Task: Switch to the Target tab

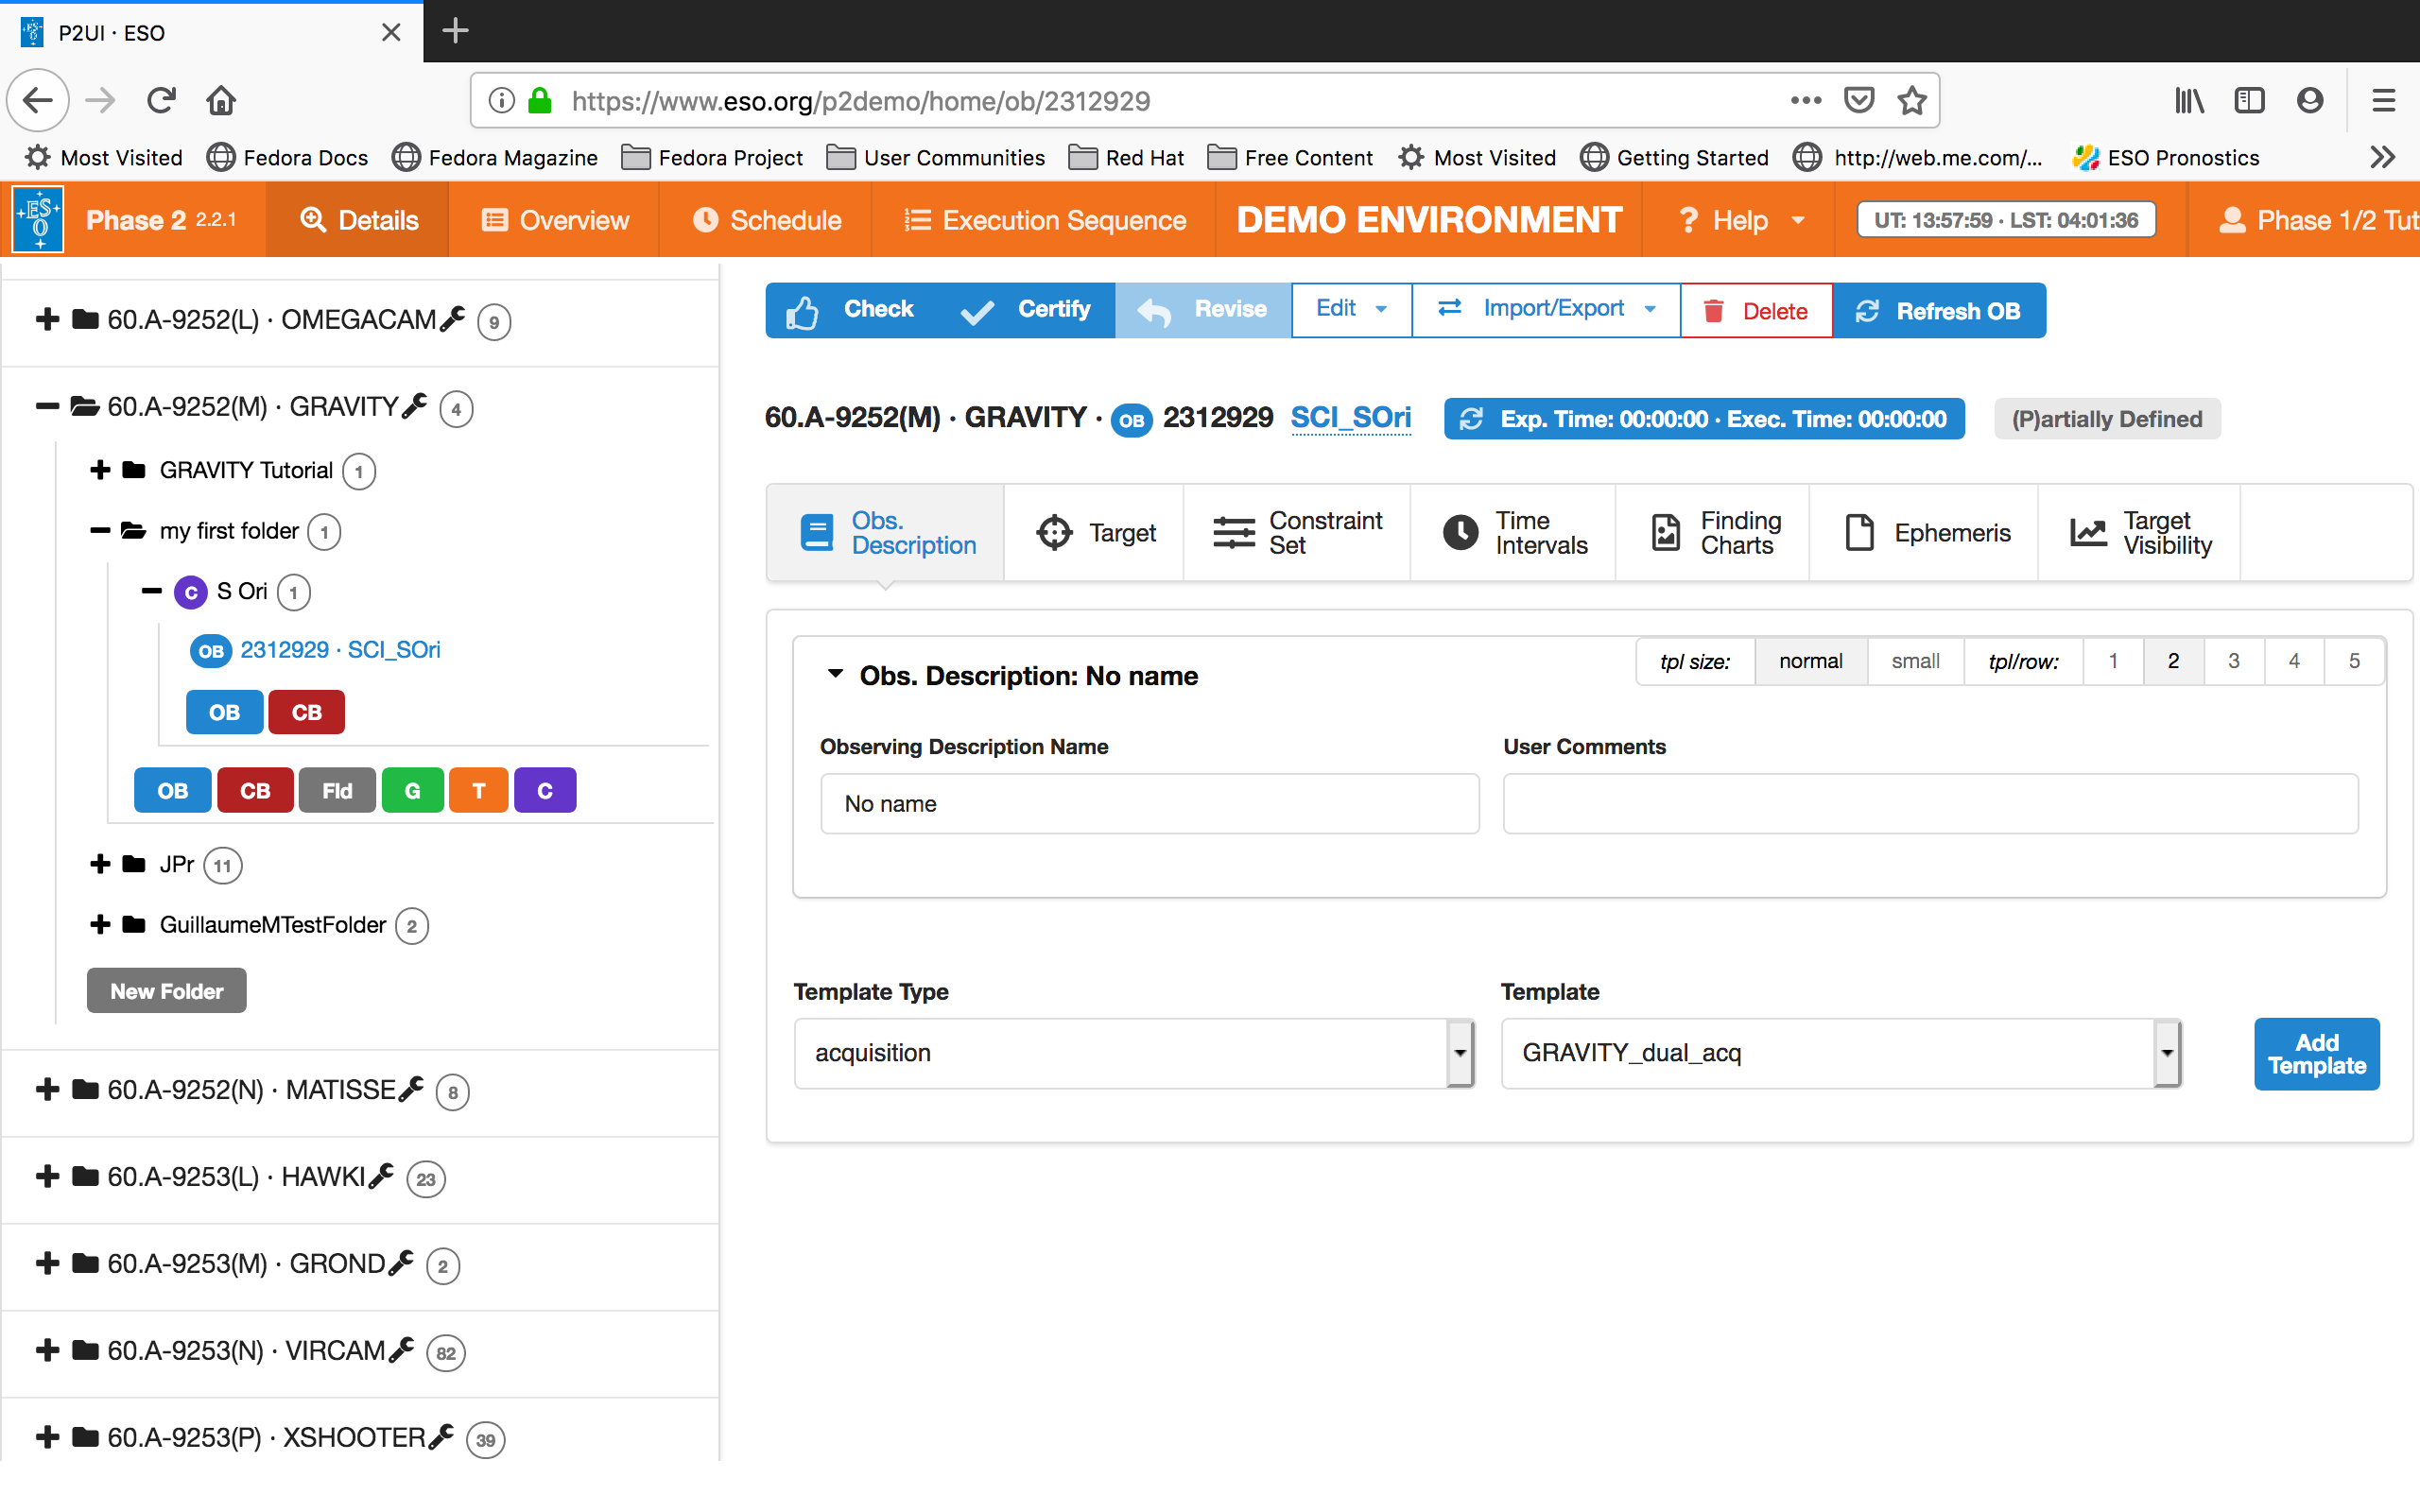Action: pos(1094,533)
